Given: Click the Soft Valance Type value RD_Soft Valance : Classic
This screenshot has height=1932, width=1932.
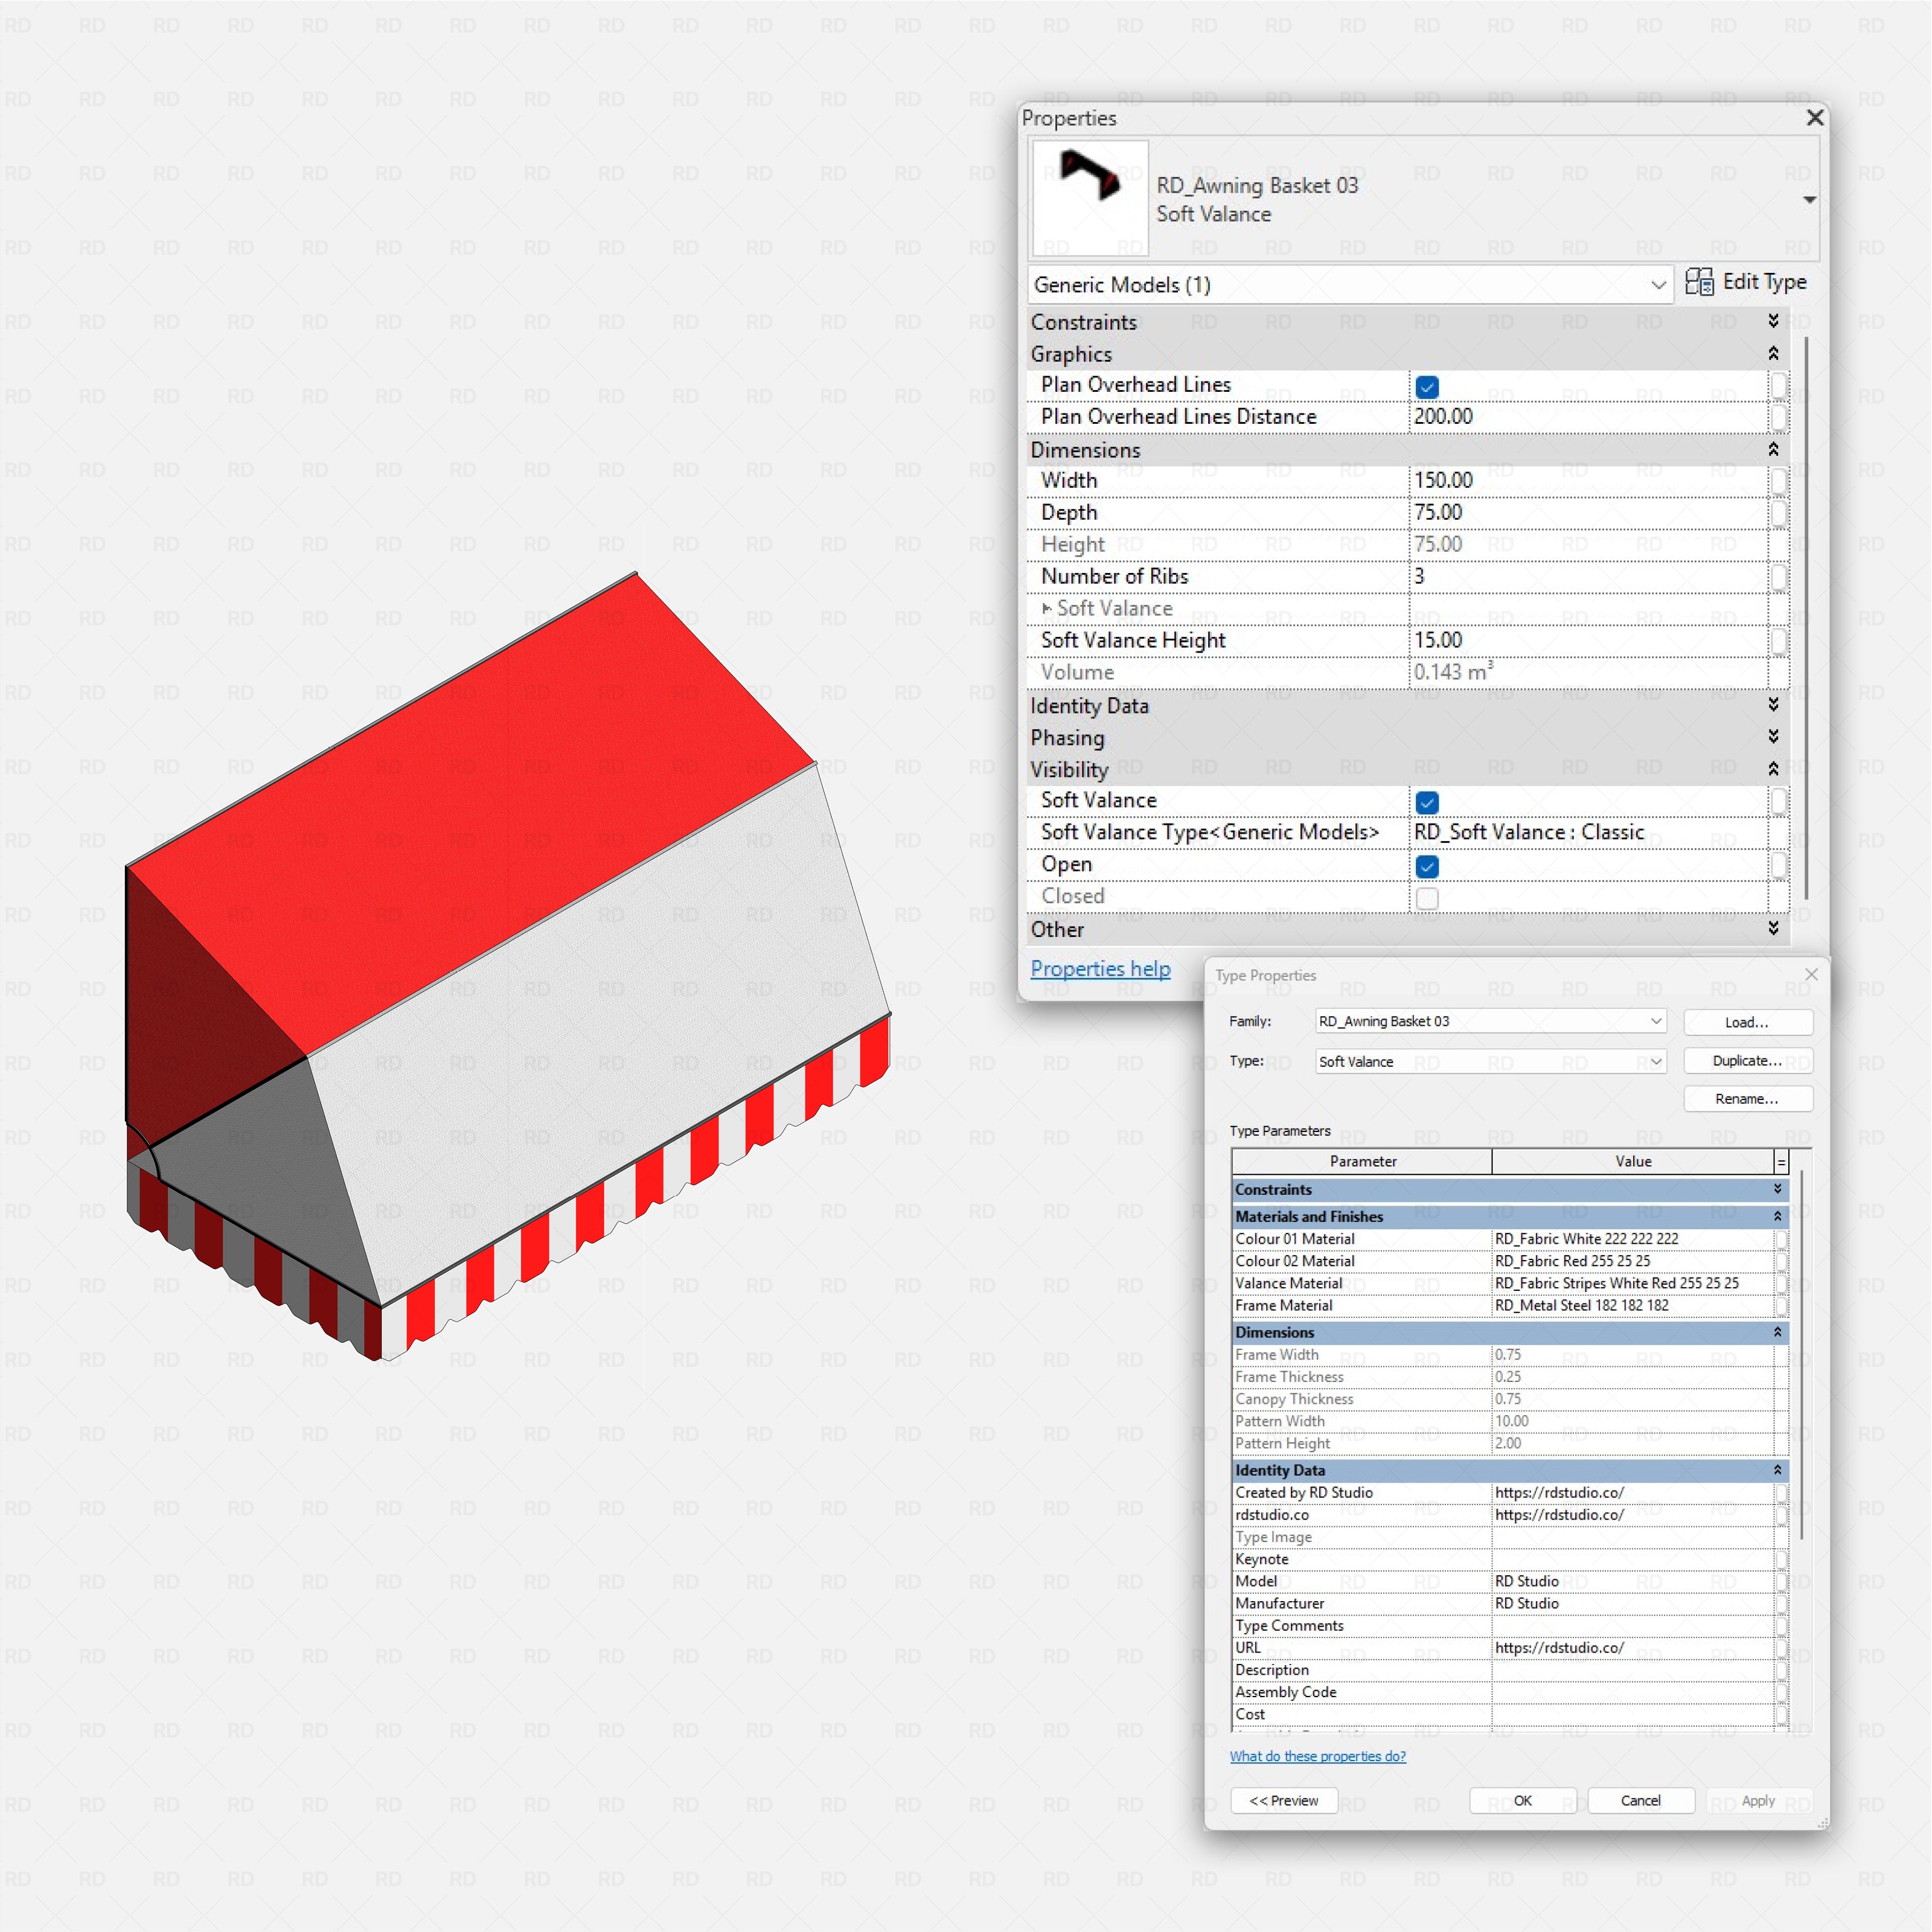Looking at the screenshot, I should pyautogui.click(x=1588, y=833).
